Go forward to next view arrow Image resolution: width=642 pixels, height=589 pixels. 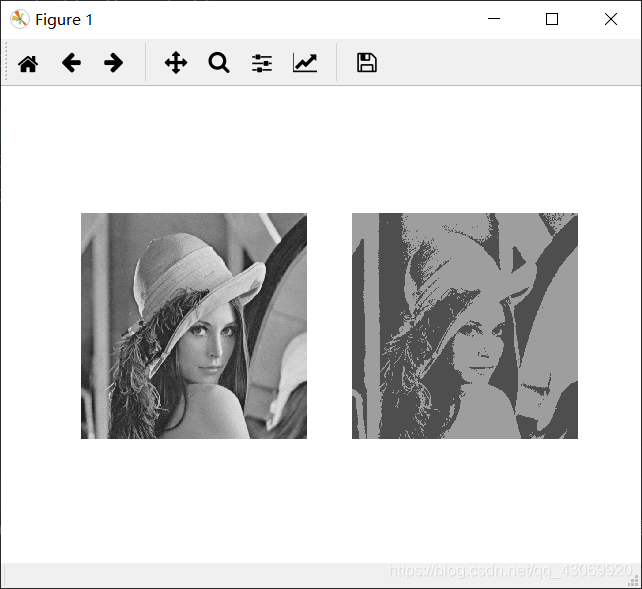113,63
